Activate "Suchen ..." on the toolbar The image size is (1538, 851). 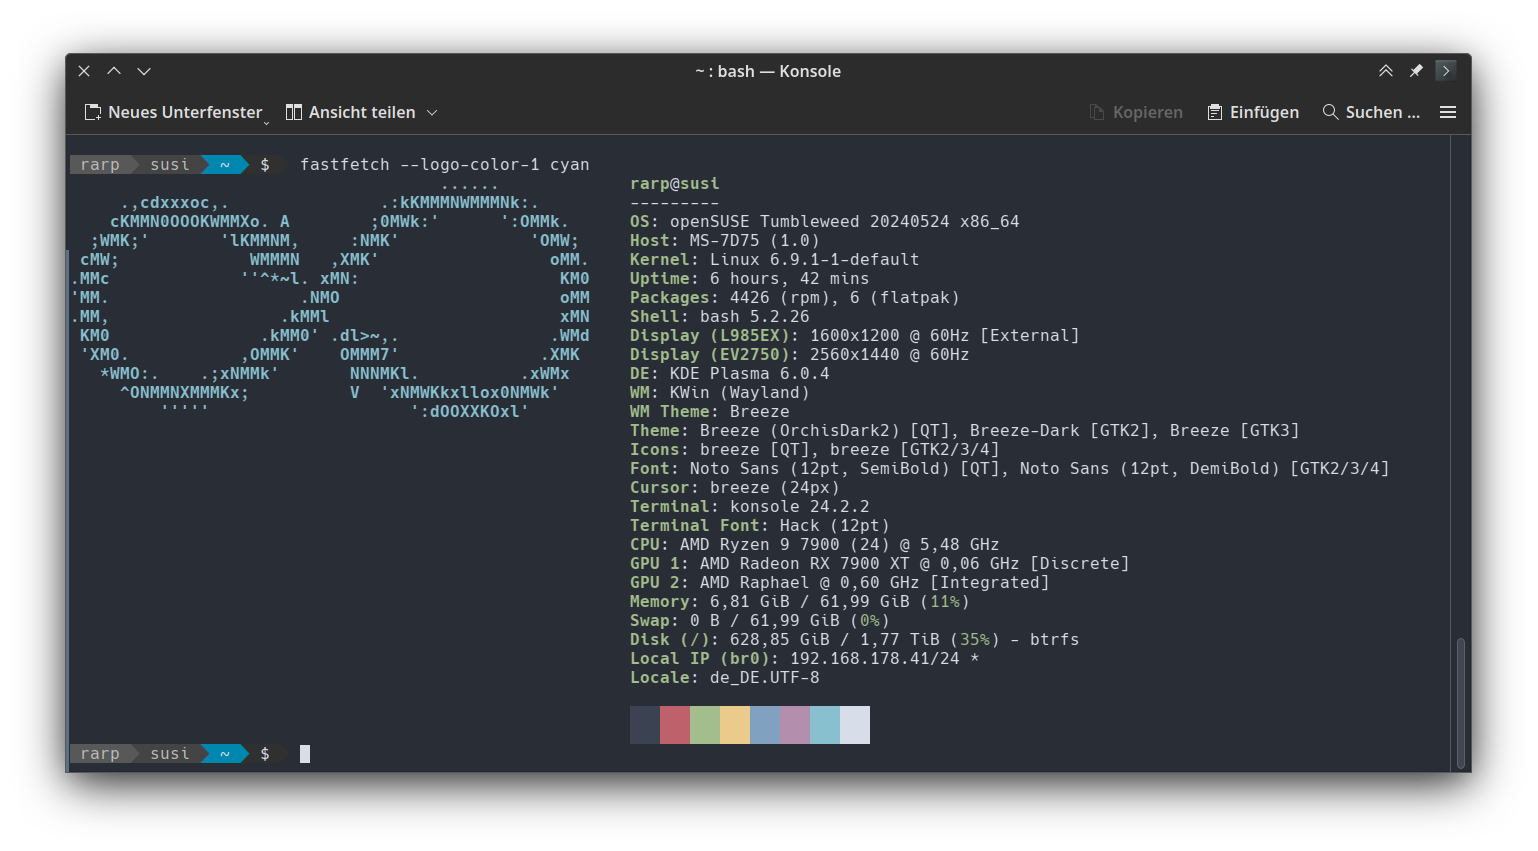(x=1384, y=112)
